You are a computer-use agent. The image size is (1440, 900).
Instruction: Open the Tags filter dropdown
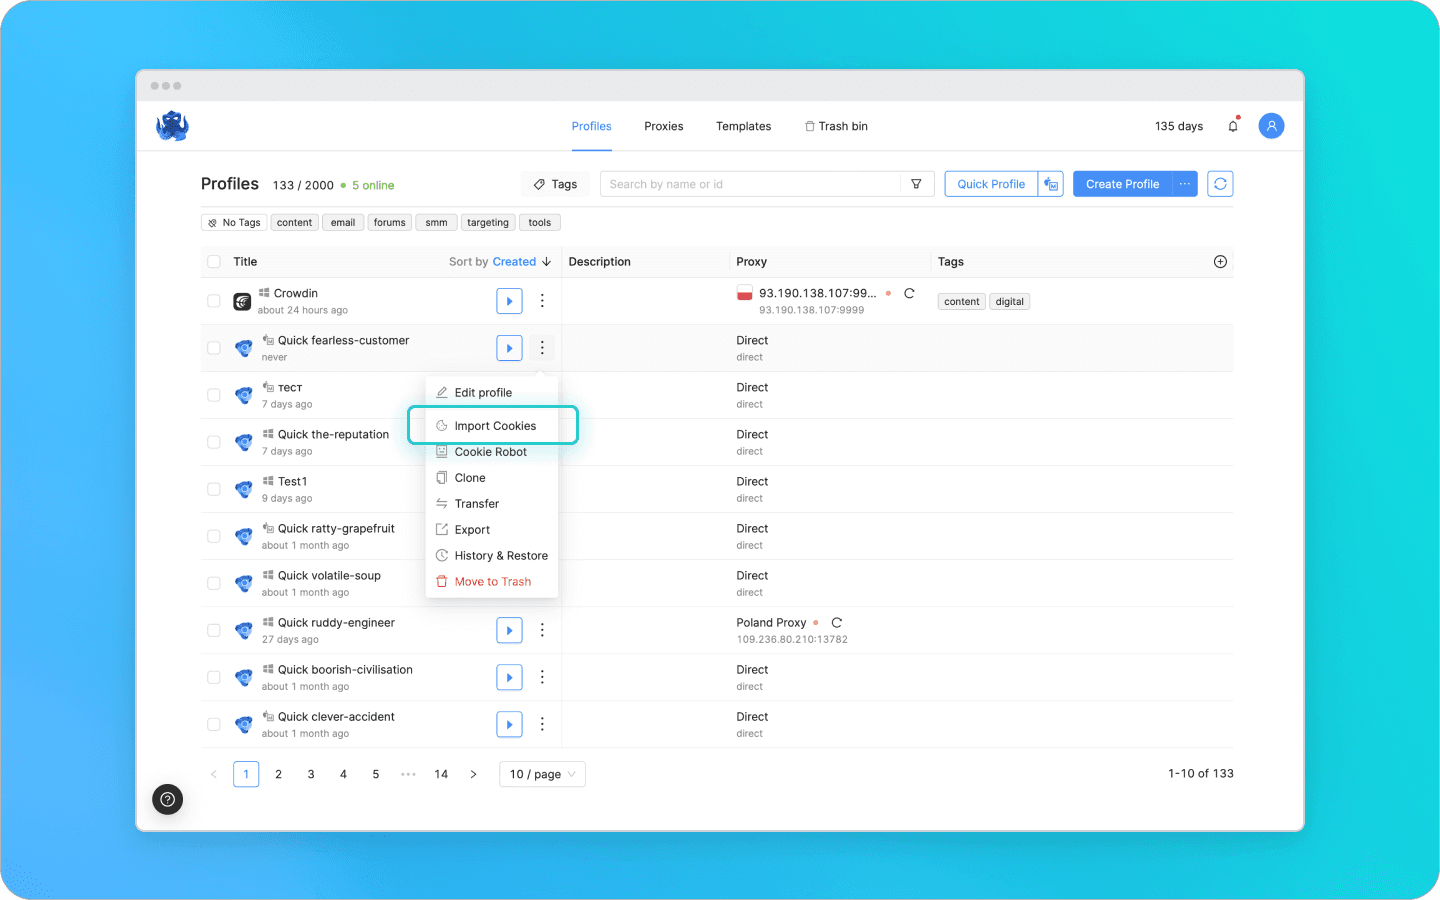pyautogui.click(x=555, y=184)
